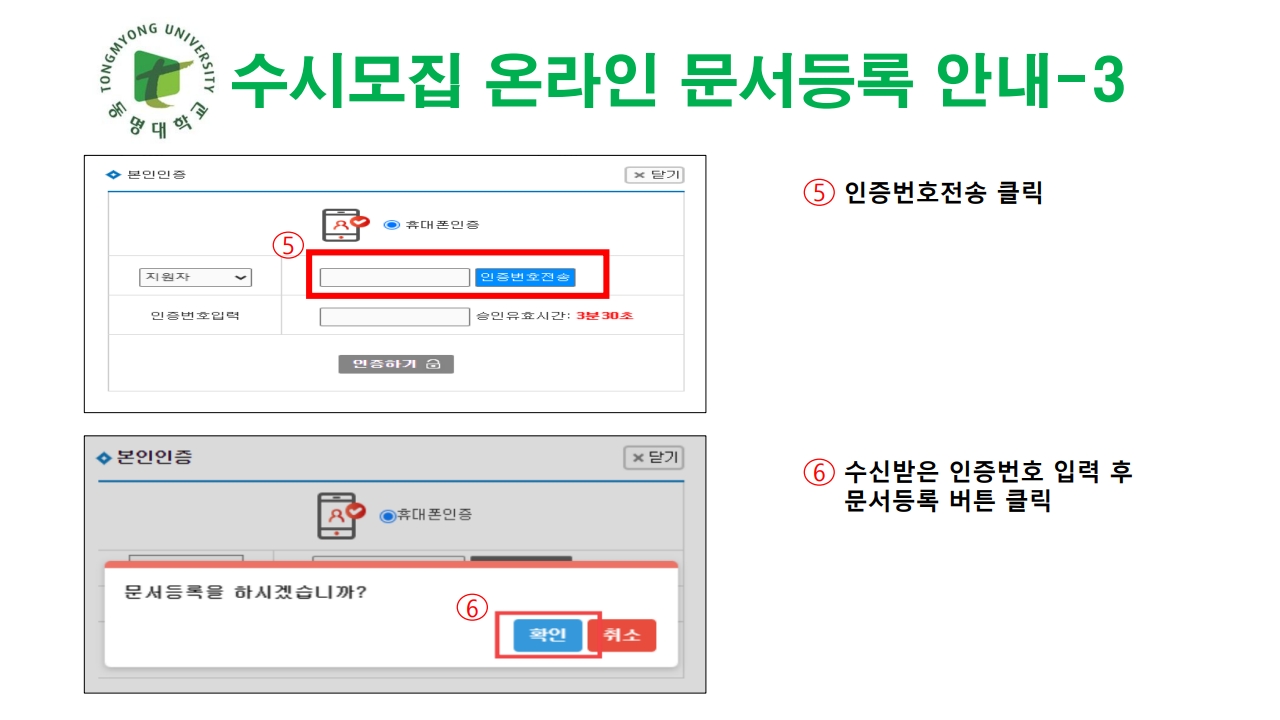1280x720 pixels.
Task: Click the lock icon on the 인증하기 button
Action: [x=433, y=364]
